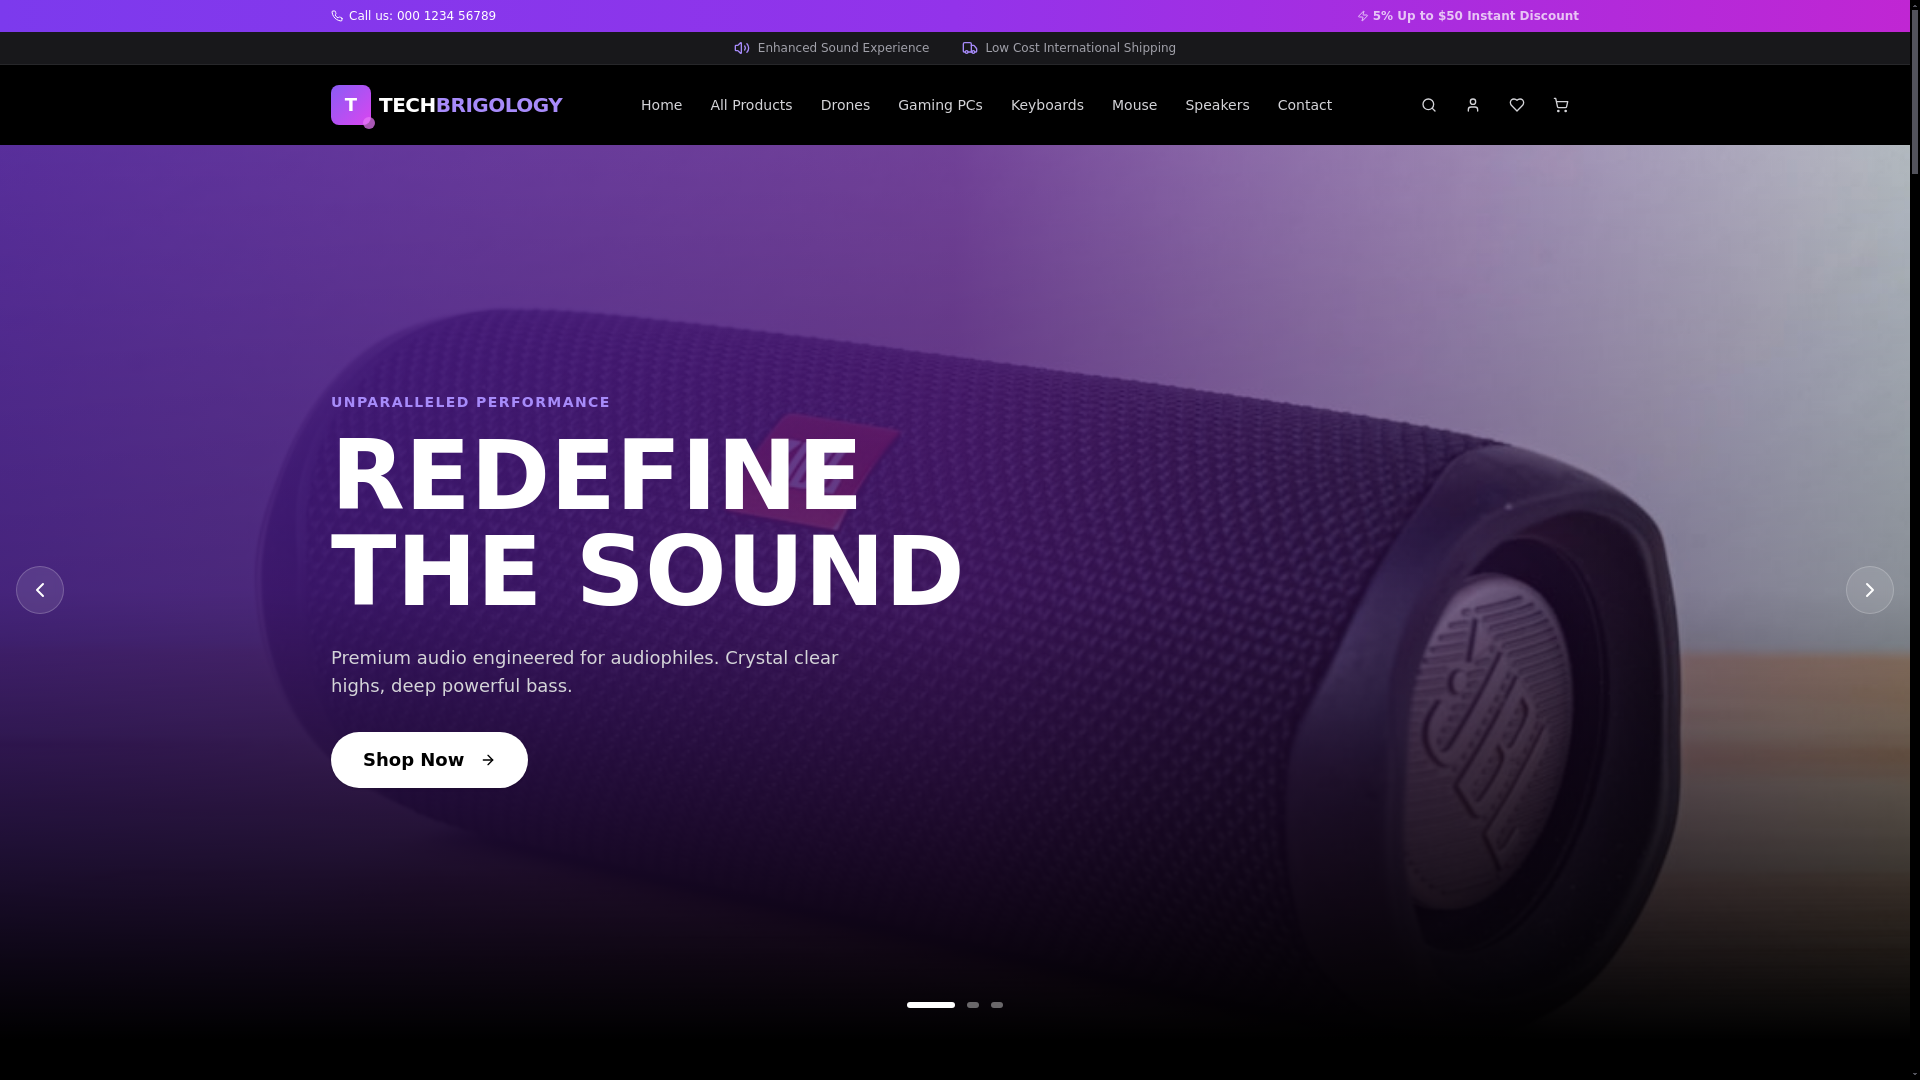Open the search icon in header

click(1429, 105)
